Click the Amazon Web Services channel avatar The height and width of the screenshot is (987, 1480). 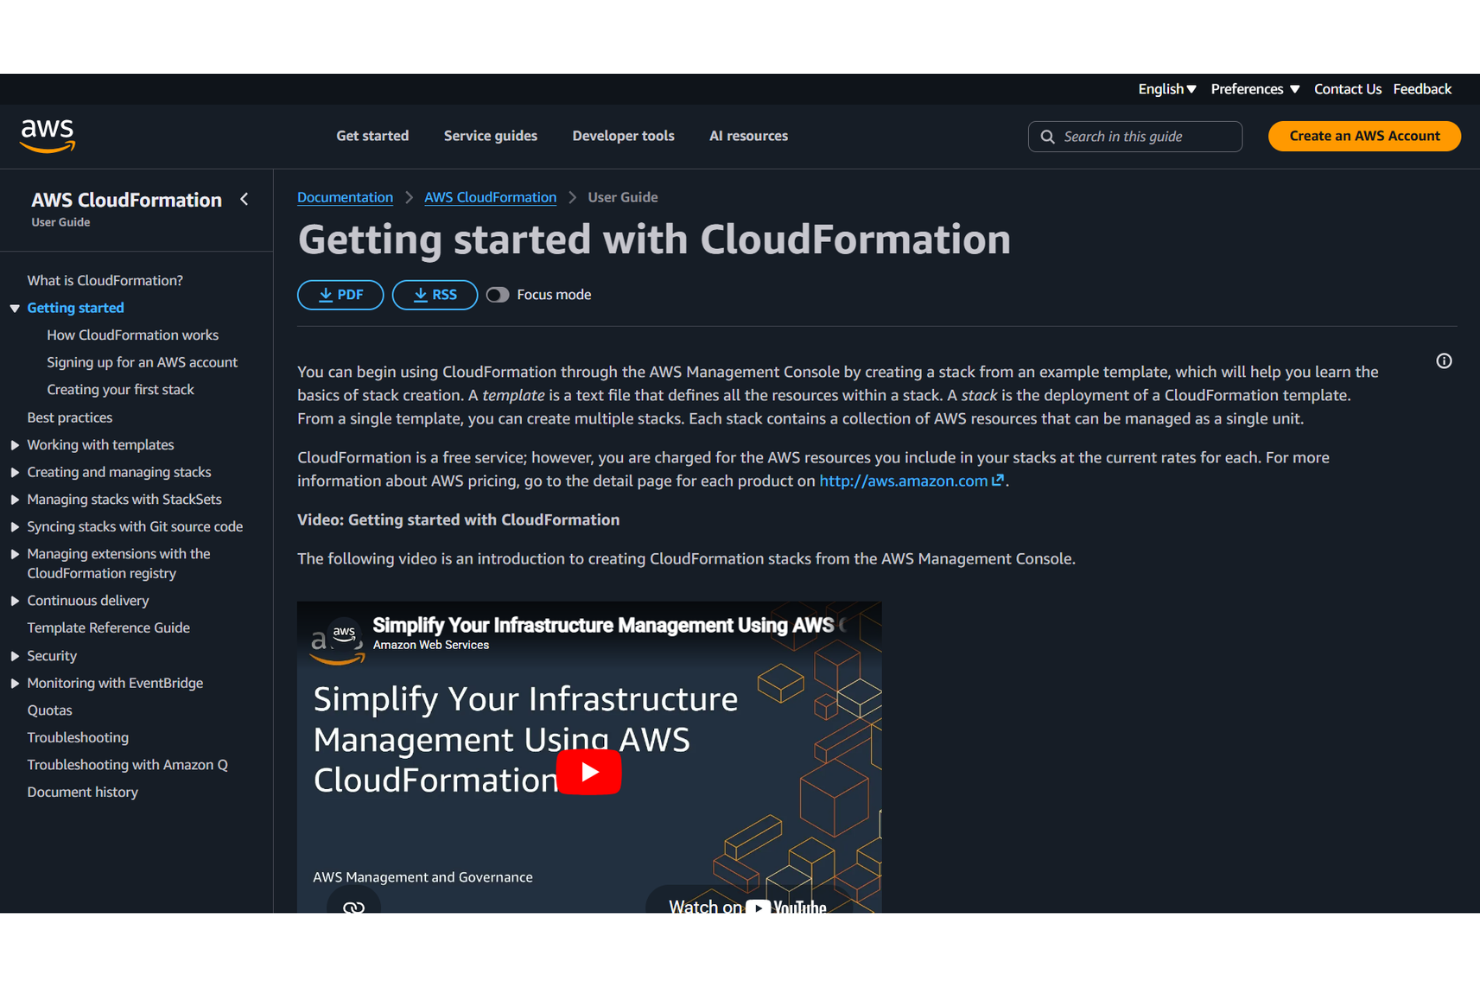click(x=343, y=633)
